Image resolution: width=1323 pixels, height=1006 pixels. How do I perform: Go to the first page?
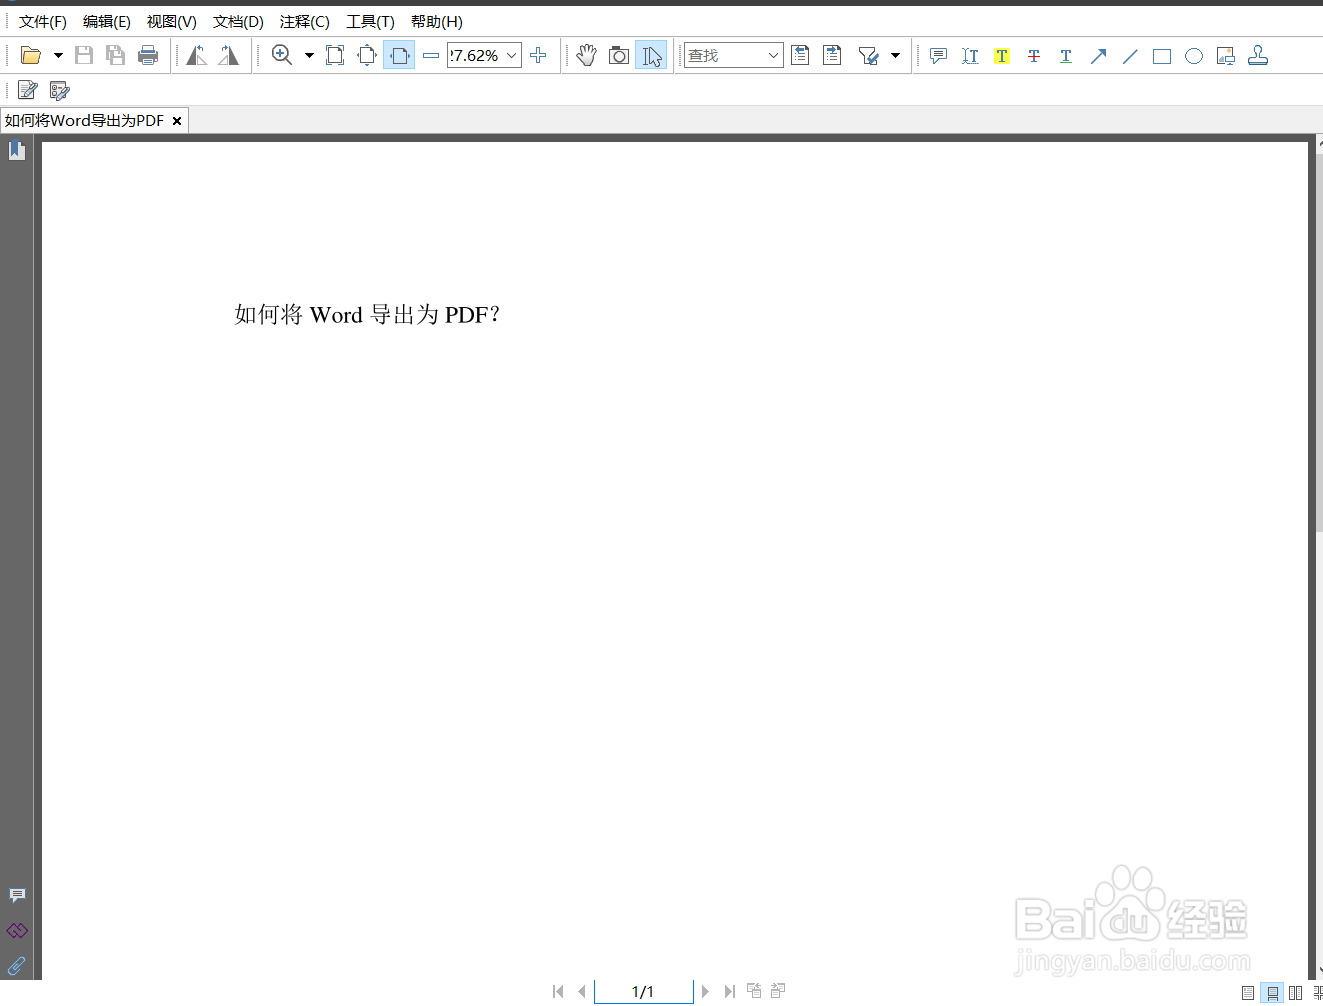tap(558, 991)
